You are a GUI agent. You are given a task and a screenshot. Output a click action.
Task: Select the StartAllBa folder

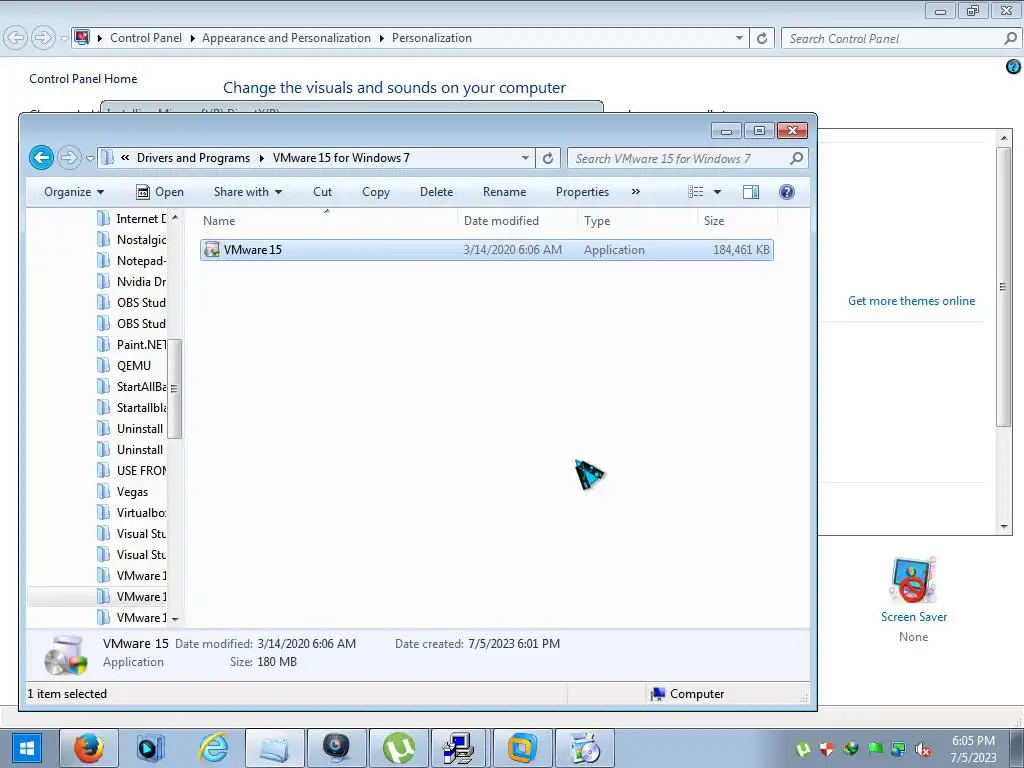132,387
